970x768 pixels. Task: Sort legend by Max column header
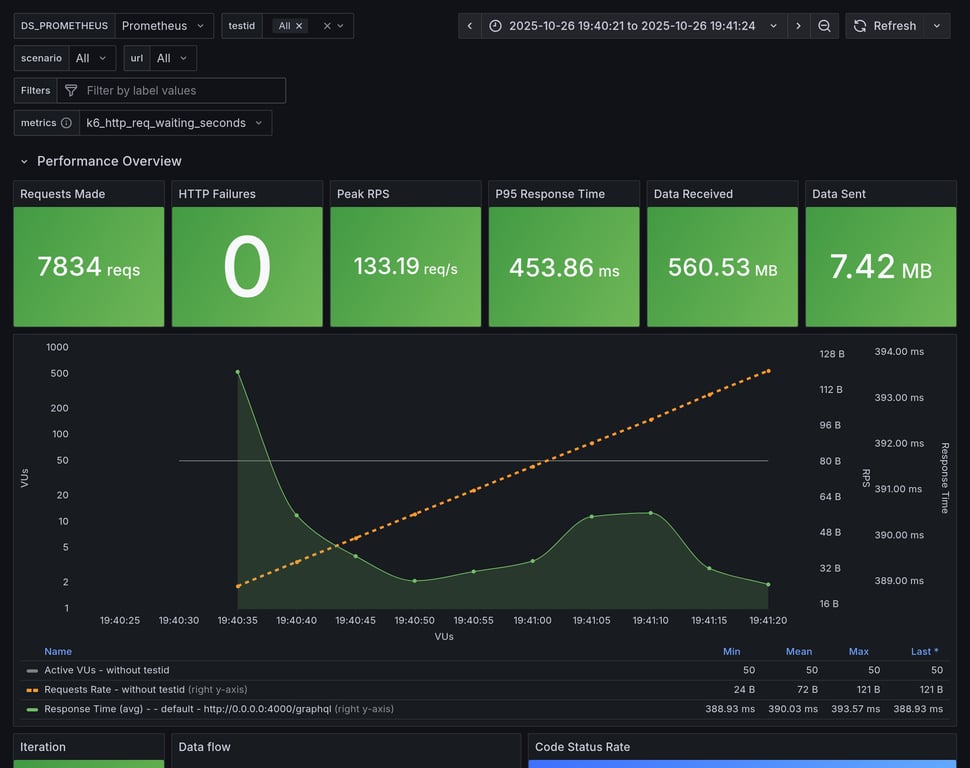[858, 651]
